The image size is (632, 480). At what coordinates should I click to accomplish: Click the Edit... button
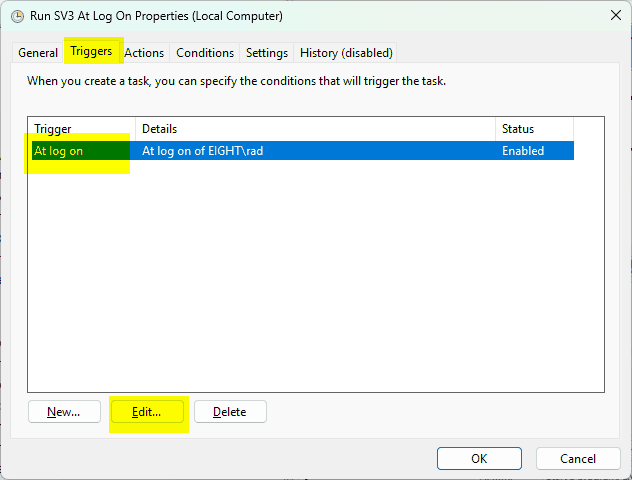click(147, 412)
